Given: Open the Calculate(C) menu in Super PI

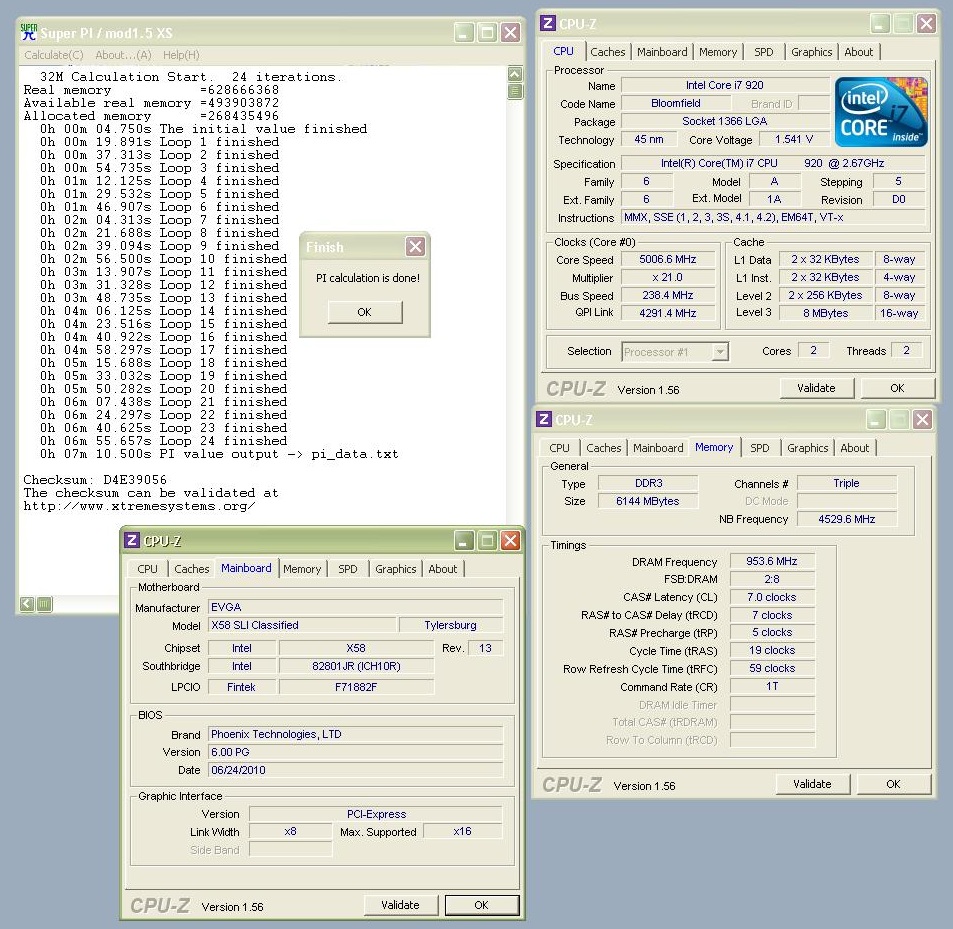Looking at the screenshot, I should [54, 55].
